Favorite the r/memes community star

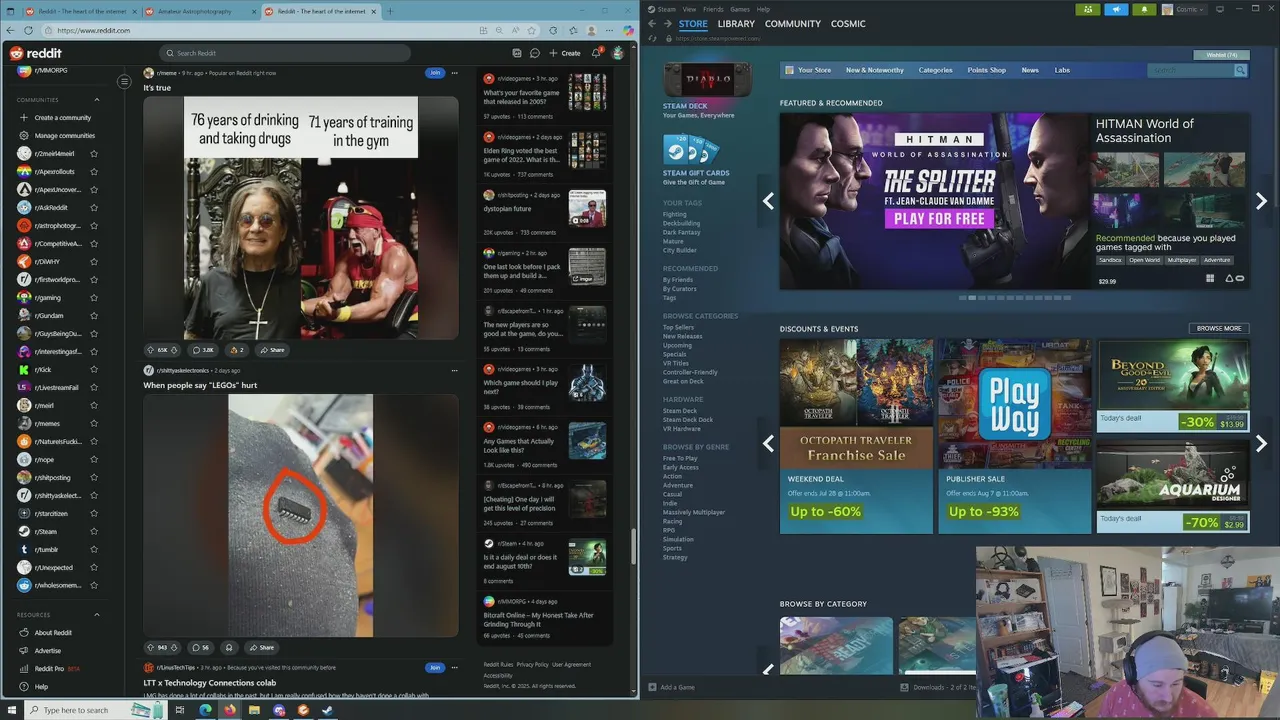pyautogui.click(x=94, y=423)
